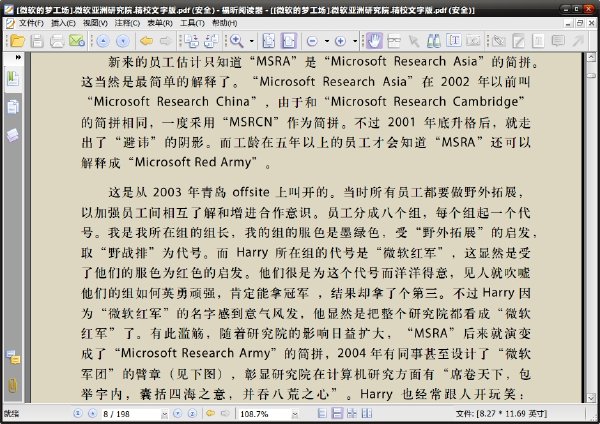Viewport: 600px width, 424px height.
Task: Open the zoom in dropdown arrow
Action: (x=355, y=41)
